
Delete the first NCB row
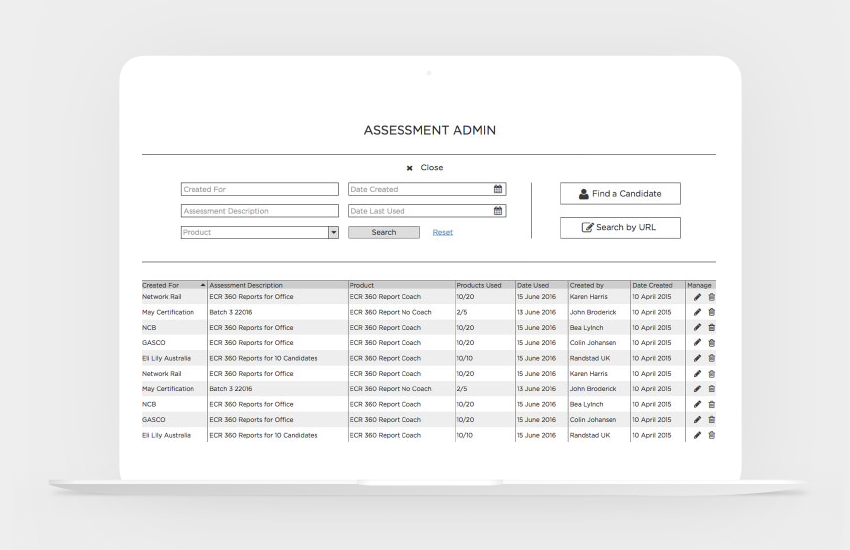(x=712, y=327)
